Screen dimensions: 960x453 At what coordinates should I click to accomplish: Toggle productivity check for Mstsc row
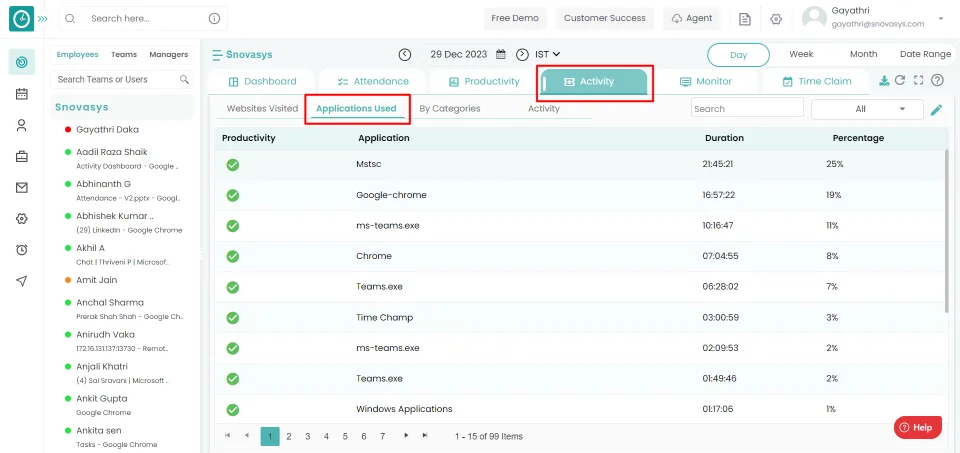click(233, 165)
